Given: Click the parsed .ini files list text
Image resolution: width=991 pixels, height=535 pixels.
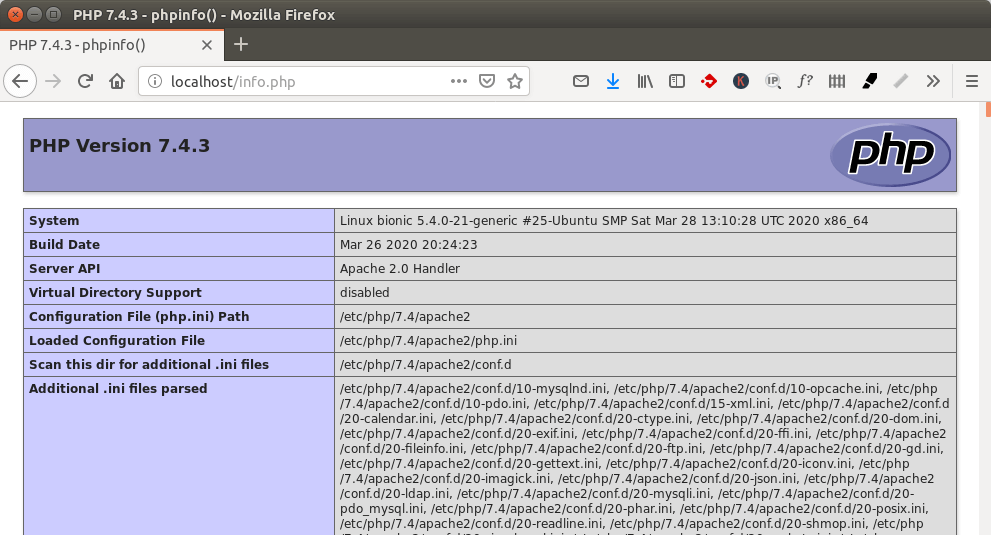Looking at the screenshot, I should 644,456.
